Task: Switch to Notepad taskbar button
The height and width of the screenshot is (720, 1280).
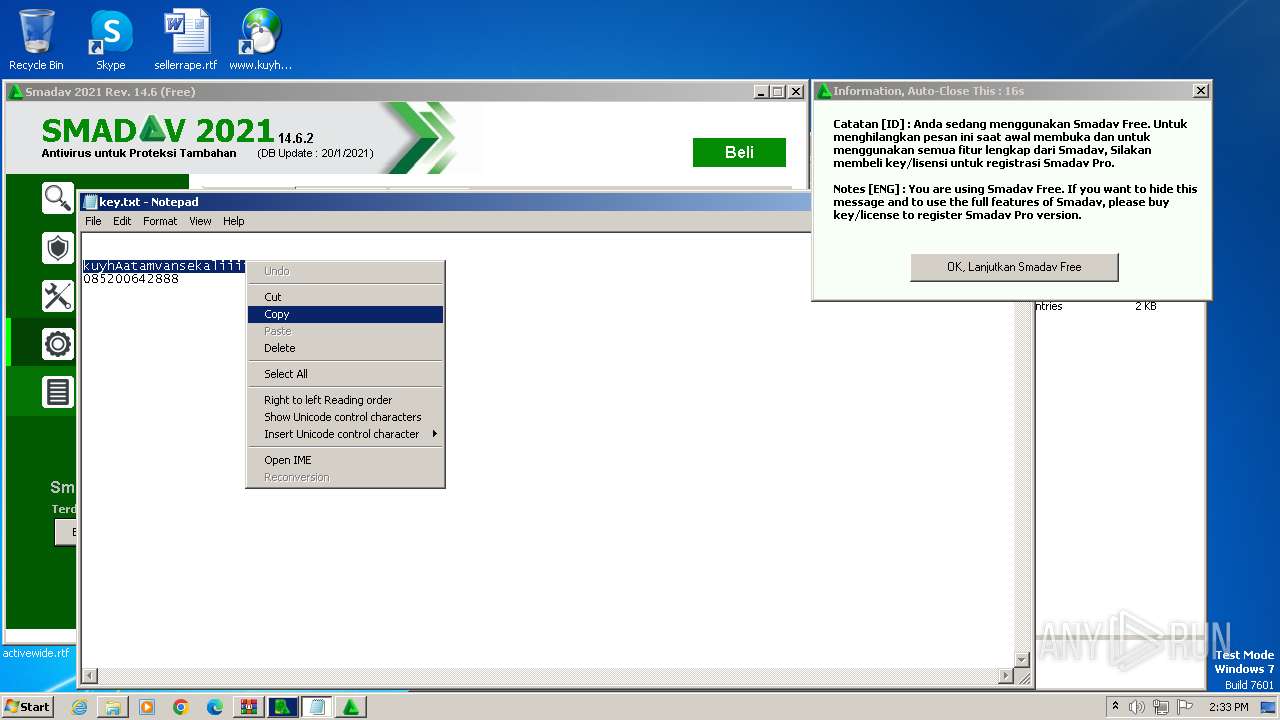Action: point(317,707)
